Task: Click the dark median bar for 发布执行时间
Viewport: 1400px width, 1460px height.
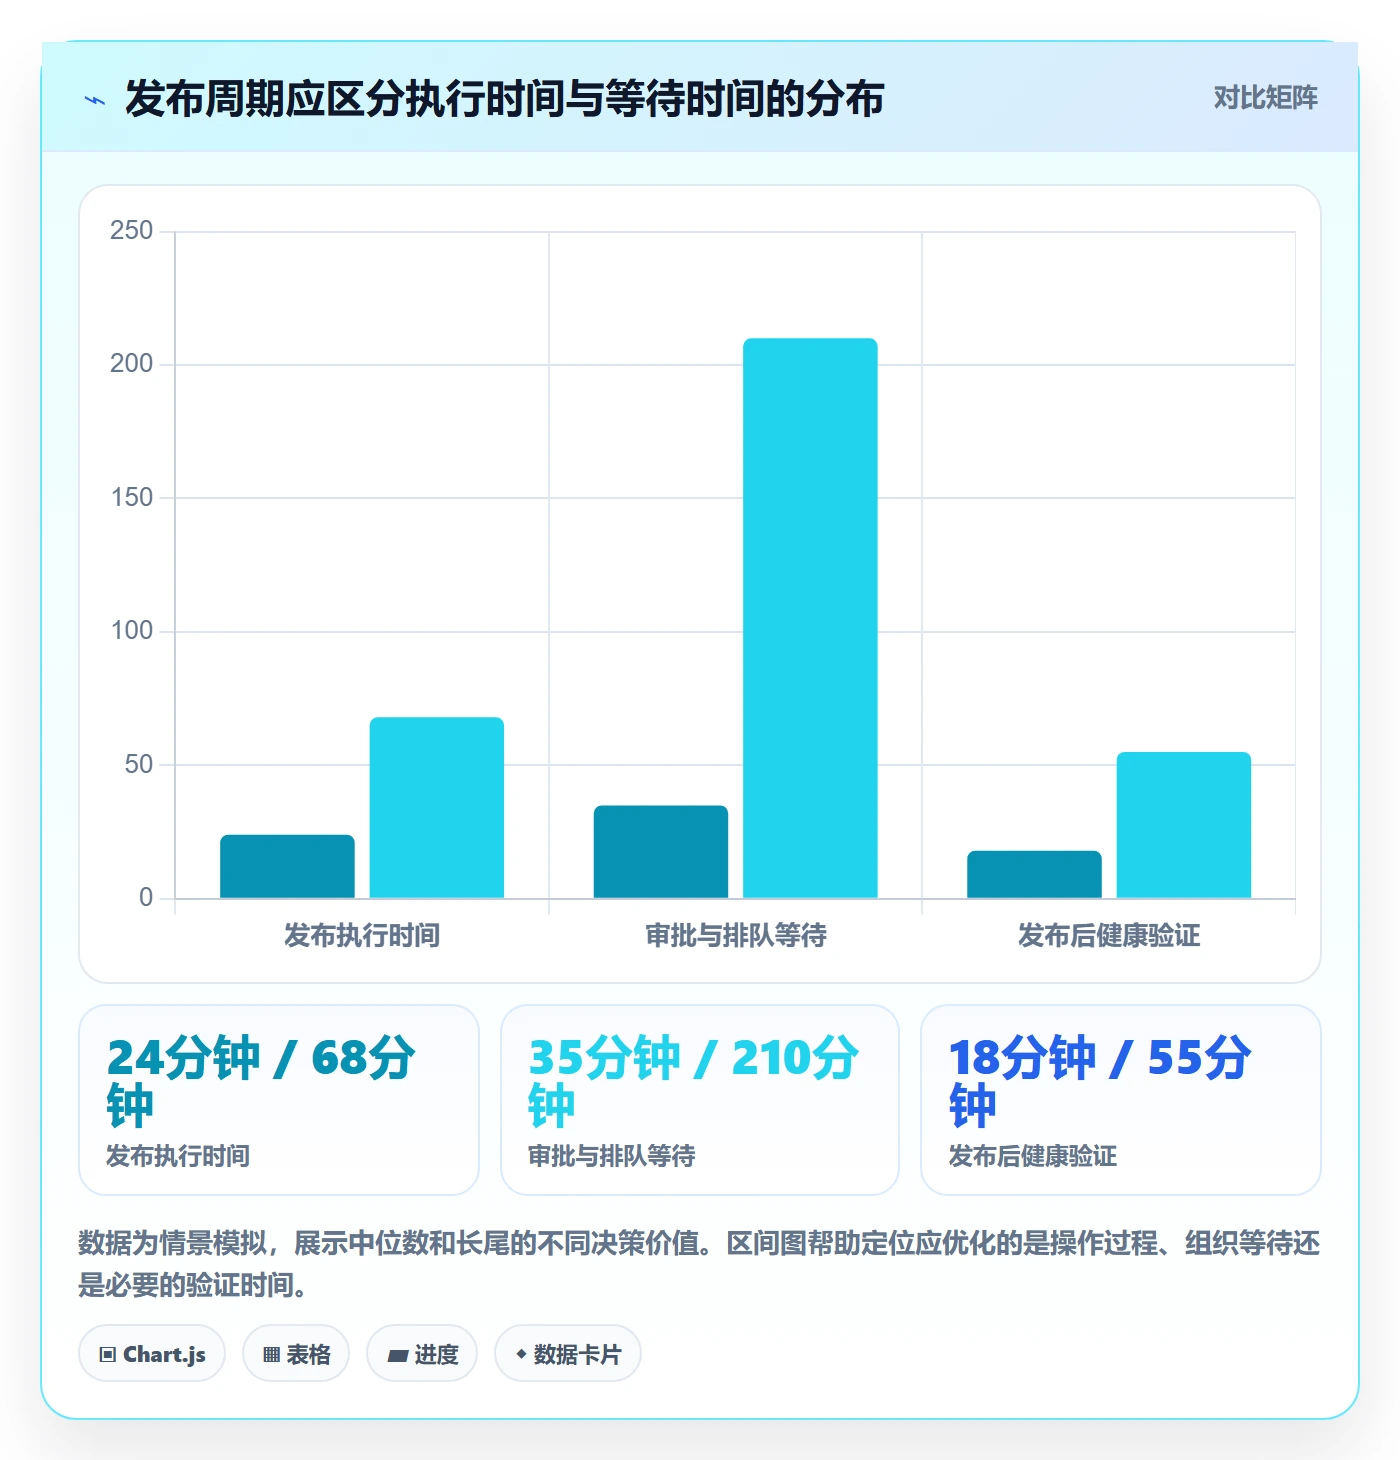Action: click(x=287, y=866)
